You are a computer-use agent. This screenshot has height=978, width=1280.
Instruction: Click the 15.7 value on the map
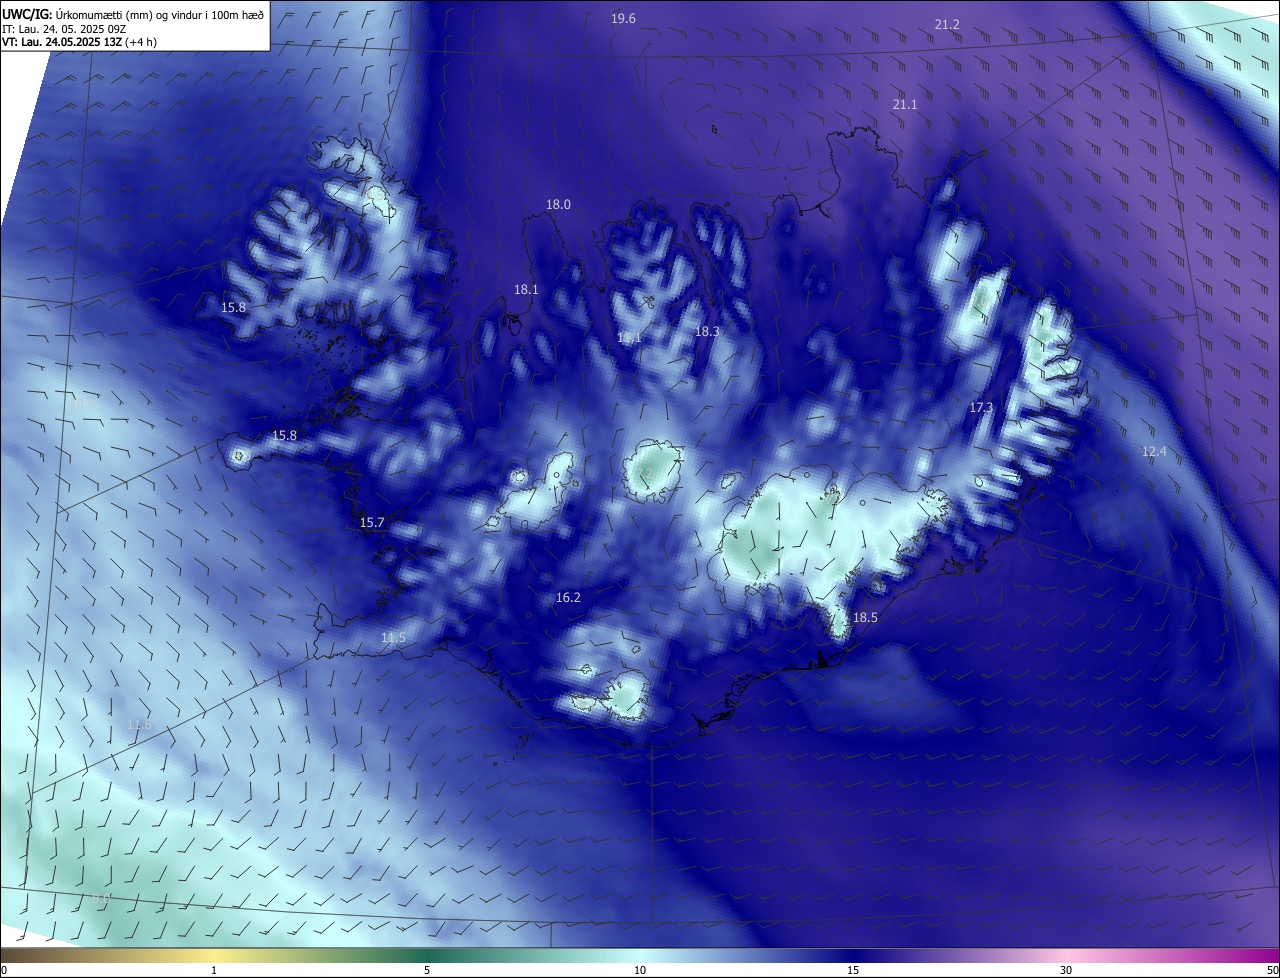click(x=372, y=522)
